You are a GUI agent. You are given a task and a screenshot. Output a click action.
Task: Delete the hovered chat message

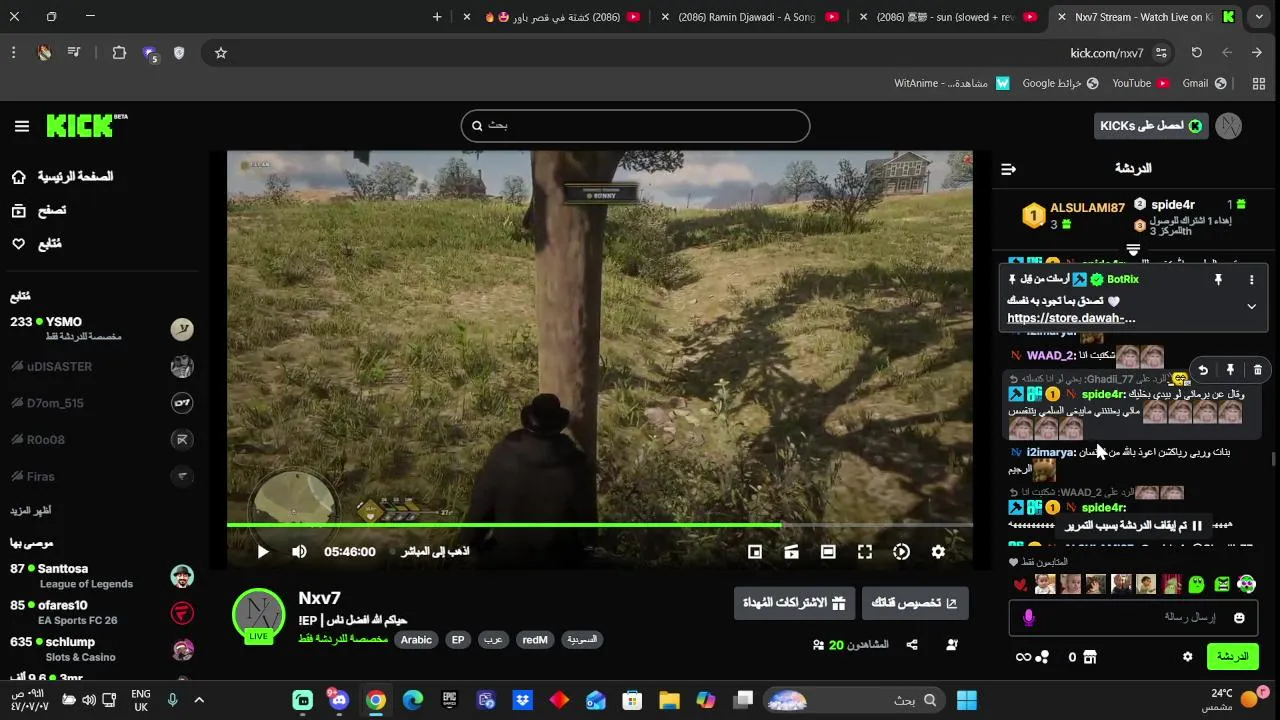[1257, 370]
